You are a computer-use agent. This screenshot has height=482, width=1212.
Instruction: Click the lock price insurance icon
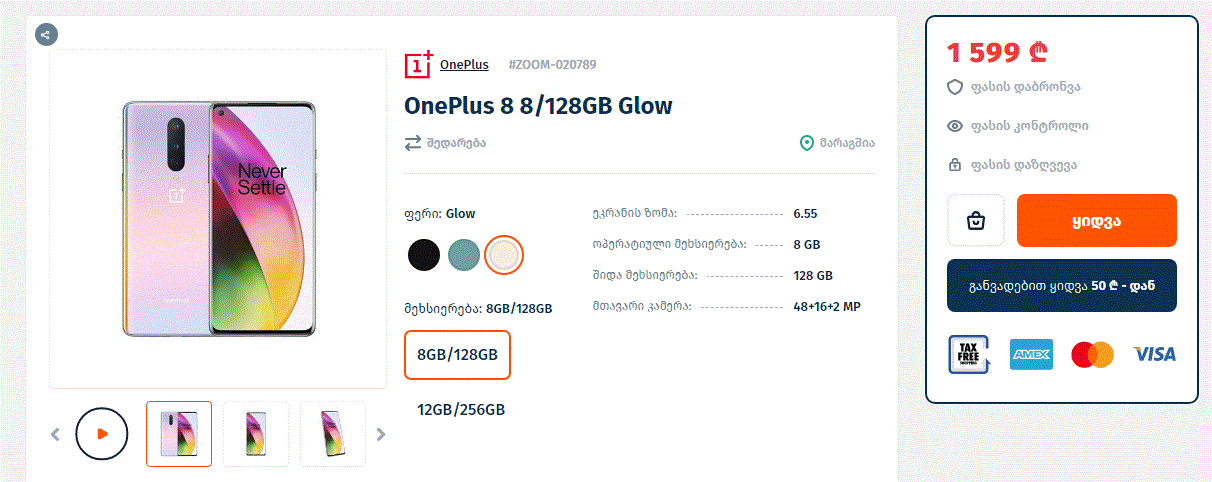(955, 165)
